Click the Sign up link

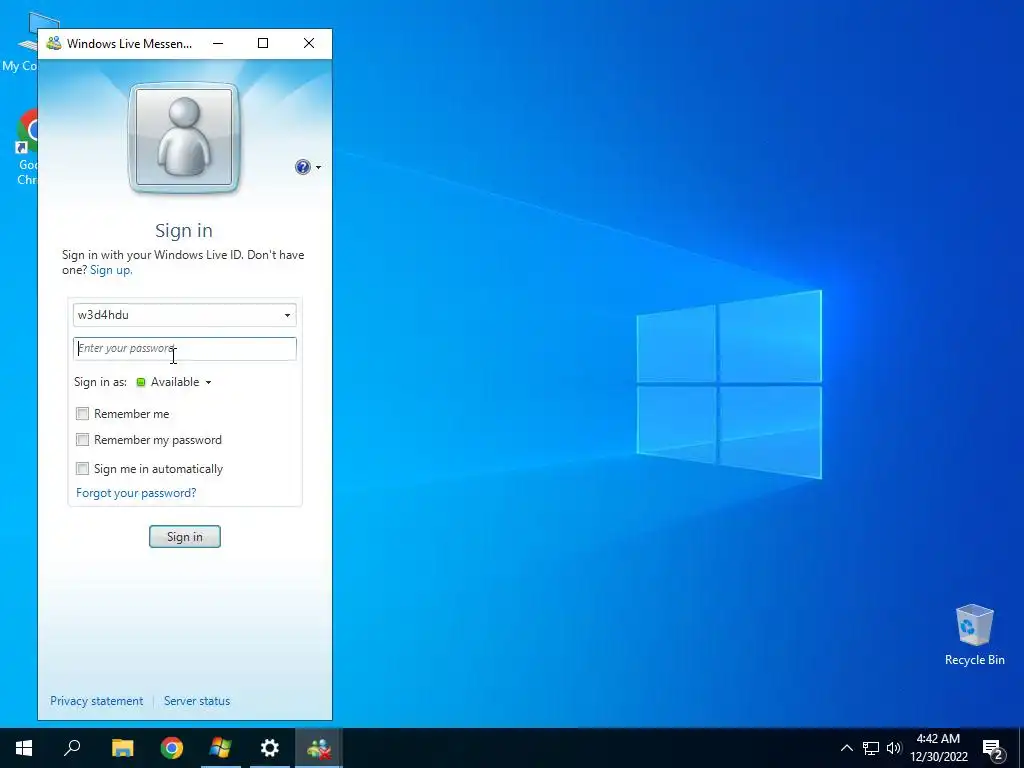(x=111, y=270)
